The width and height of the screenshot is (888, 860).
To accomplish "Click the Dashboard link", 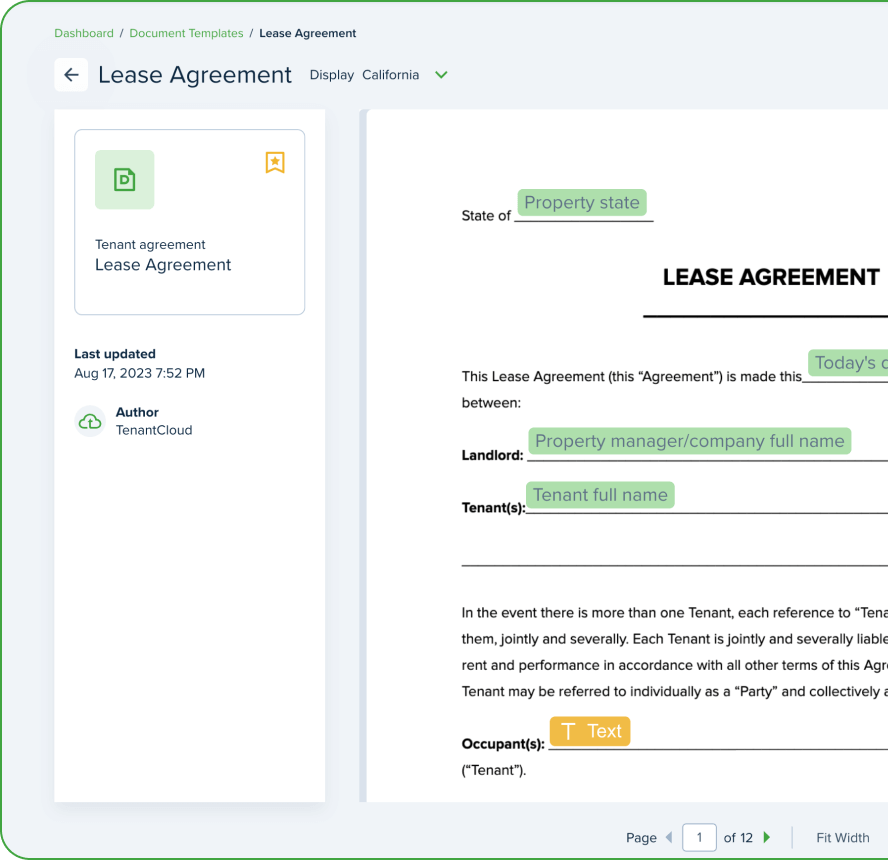I will (x=84, y=33).
